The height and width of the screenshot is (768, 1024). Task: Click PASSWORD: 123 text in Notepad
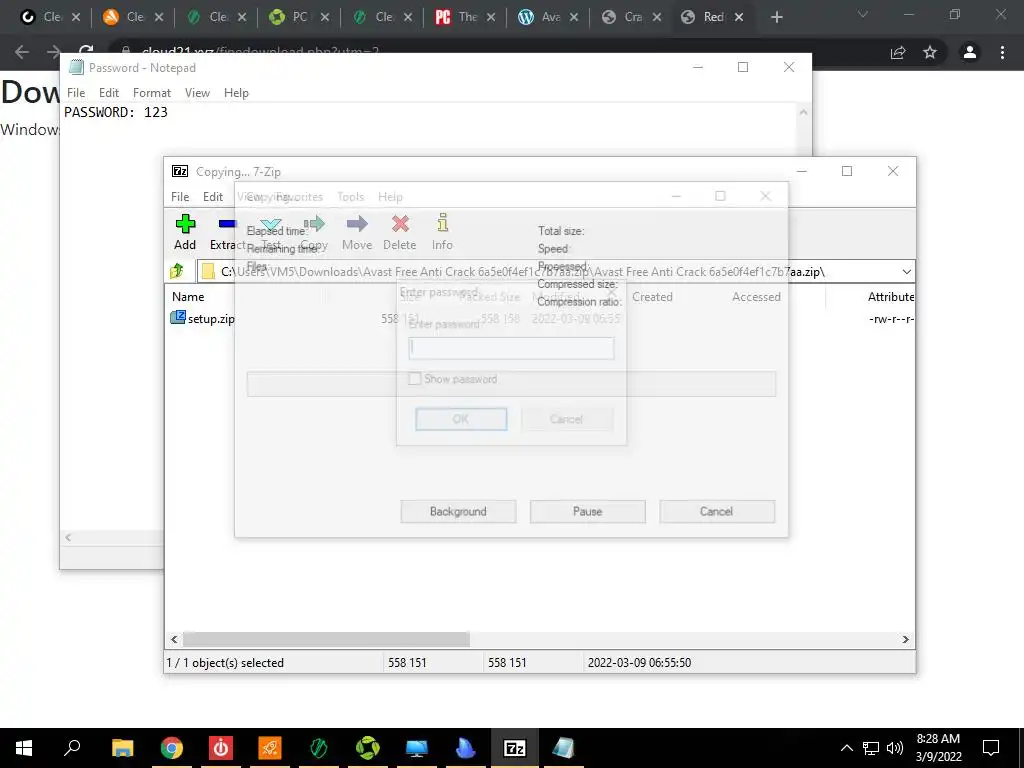tap(116, 112)
